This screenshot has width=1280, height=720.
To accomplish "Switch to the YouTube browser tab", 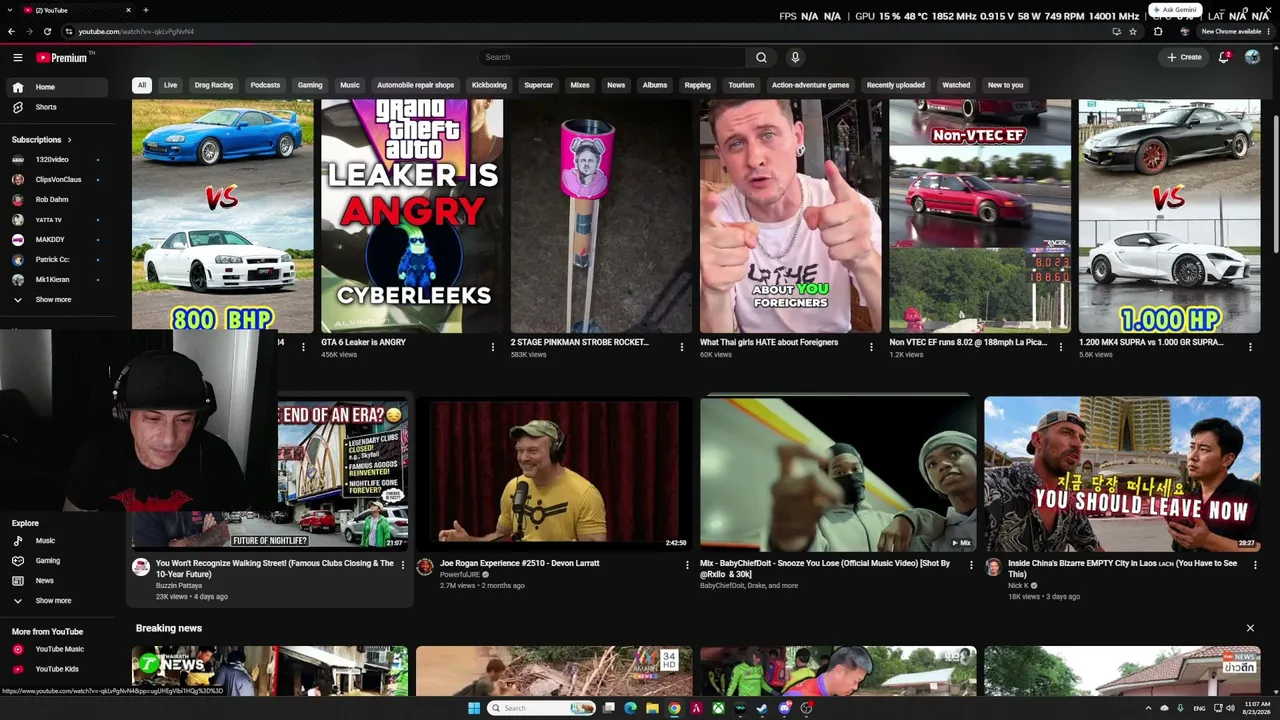I will pyautogui.click(x=75, y=10).
